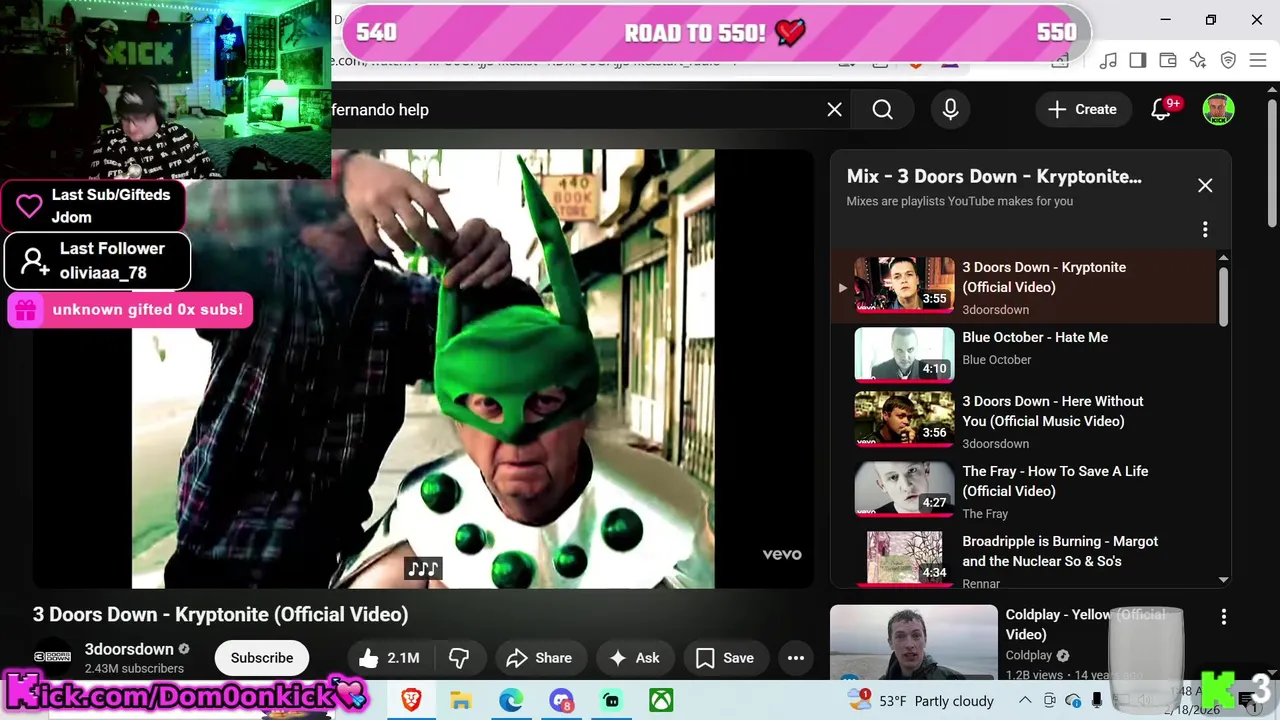Open Brave Leo AI sparkle icon
This screenshot has height=720, width=1280.
1198,61
